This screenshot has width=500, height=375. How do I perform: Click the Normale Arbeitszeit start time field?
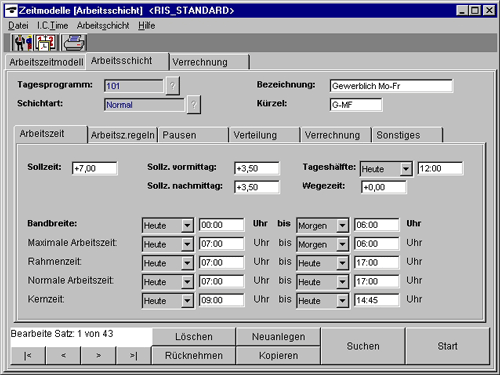click(221, 281)
